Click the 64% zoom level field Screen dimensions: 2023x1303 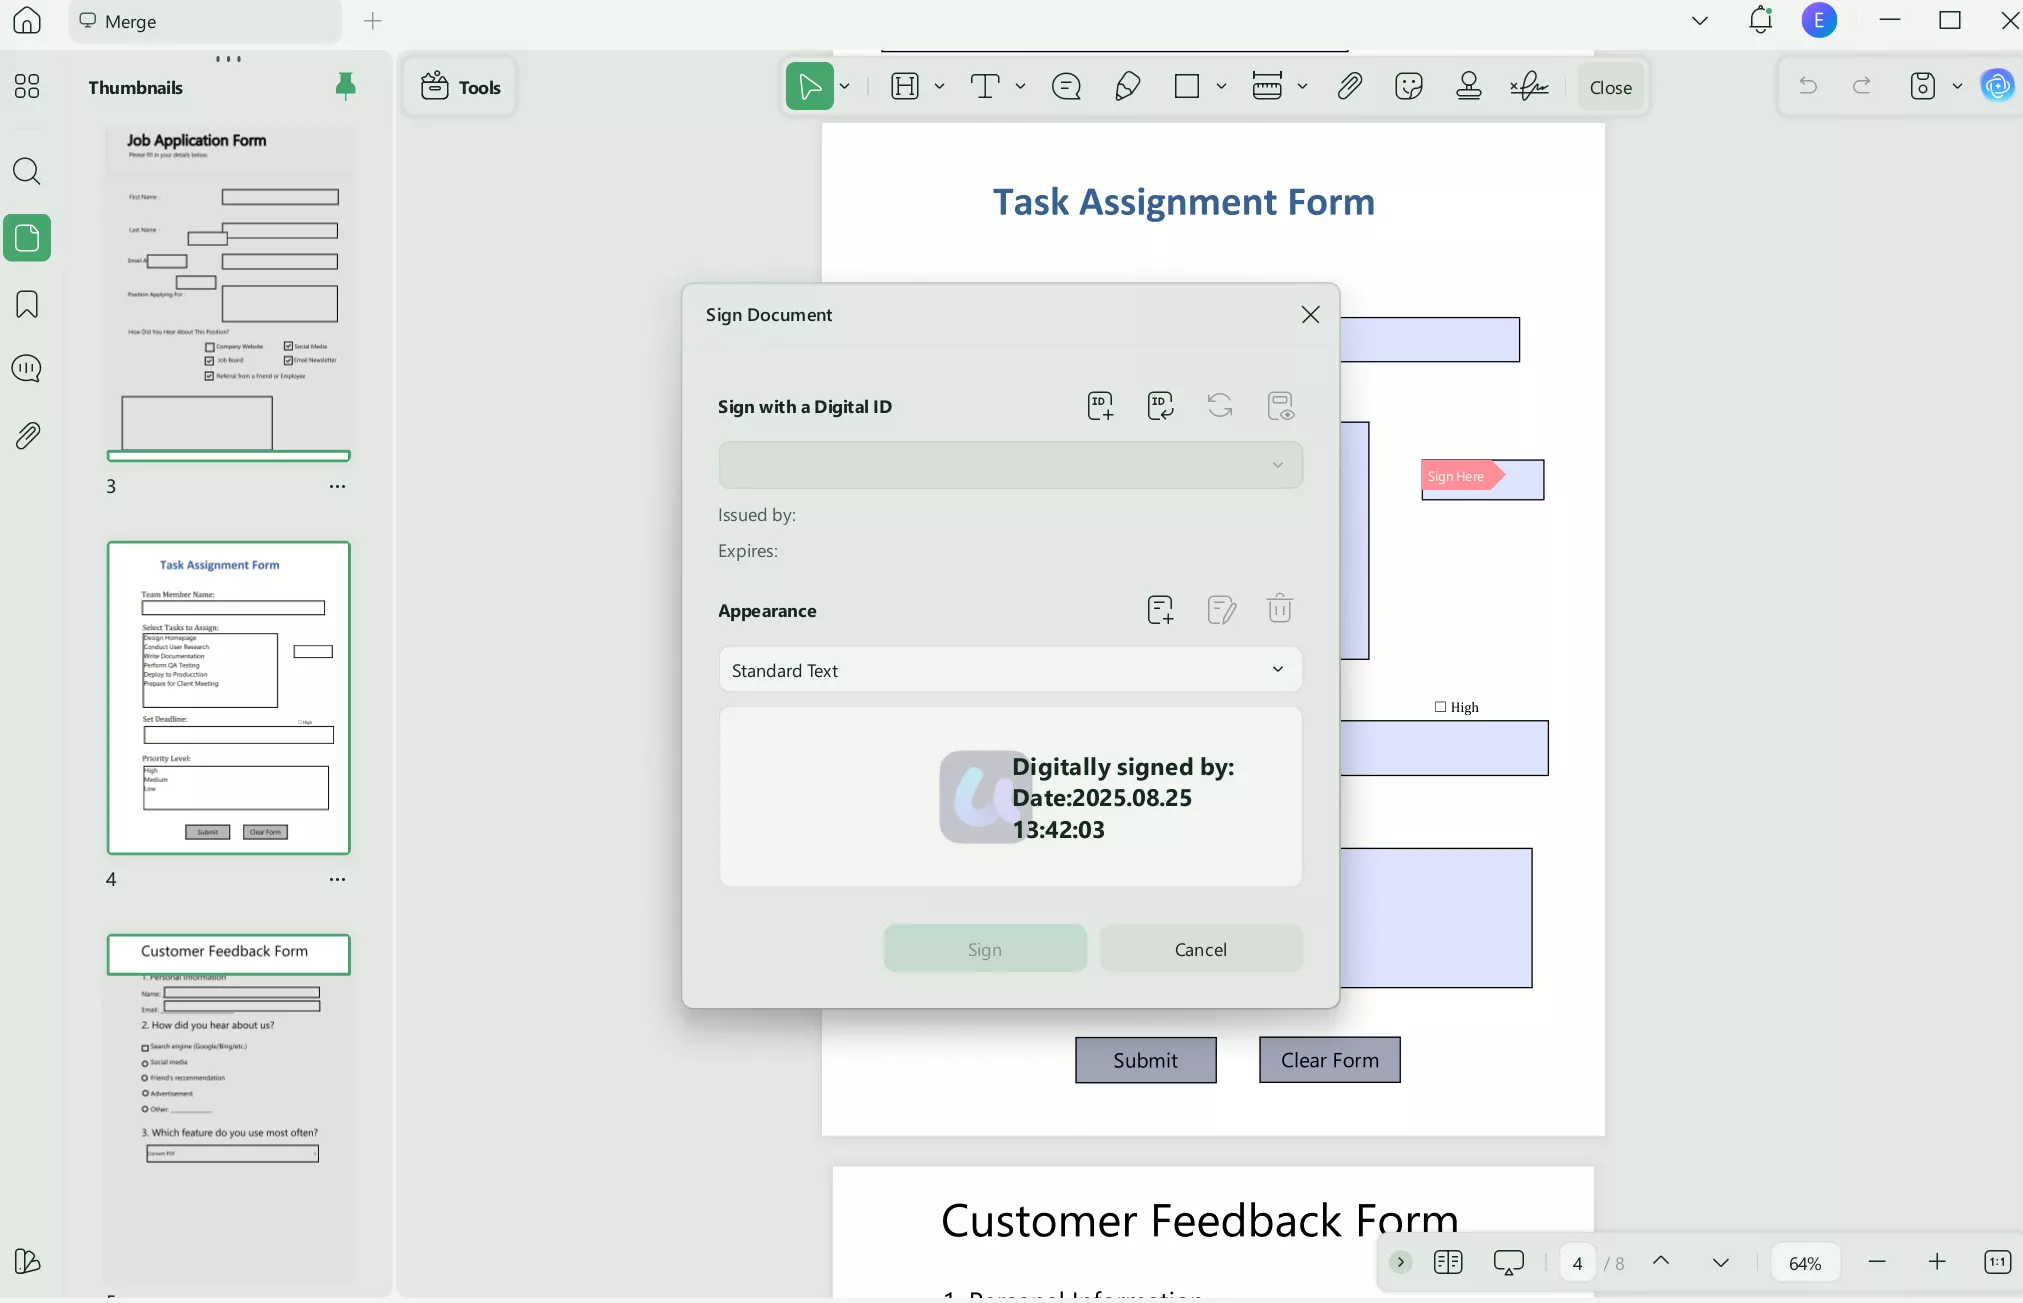tap(1805, 1263)
